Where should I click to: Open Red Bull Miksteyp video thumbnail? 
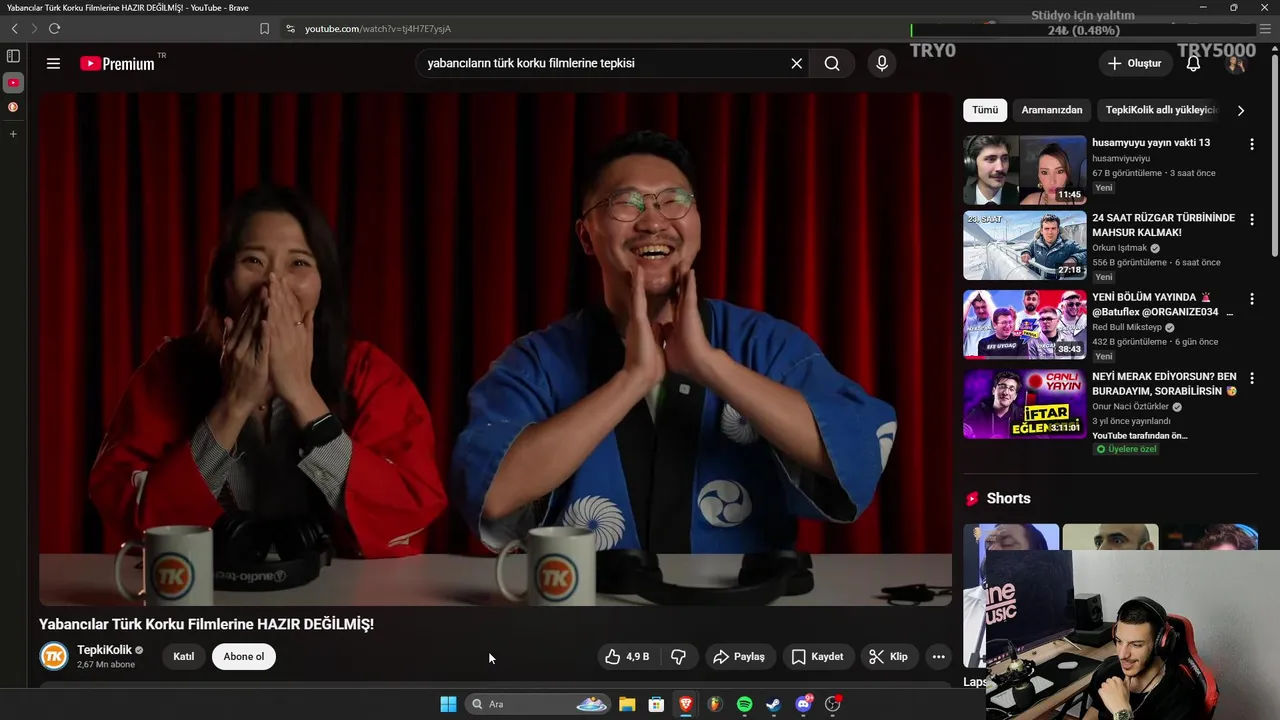pos(1024,324)
